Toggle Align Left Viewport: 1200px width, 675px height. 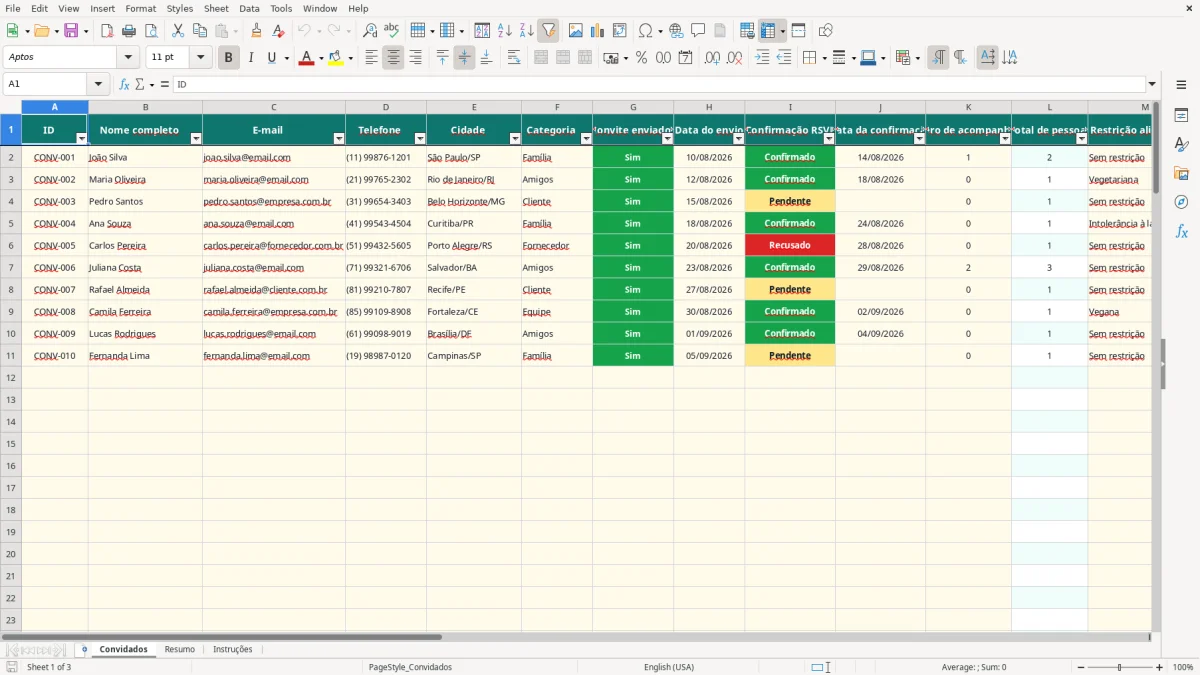pyautogui.click(x=371, y=58)
